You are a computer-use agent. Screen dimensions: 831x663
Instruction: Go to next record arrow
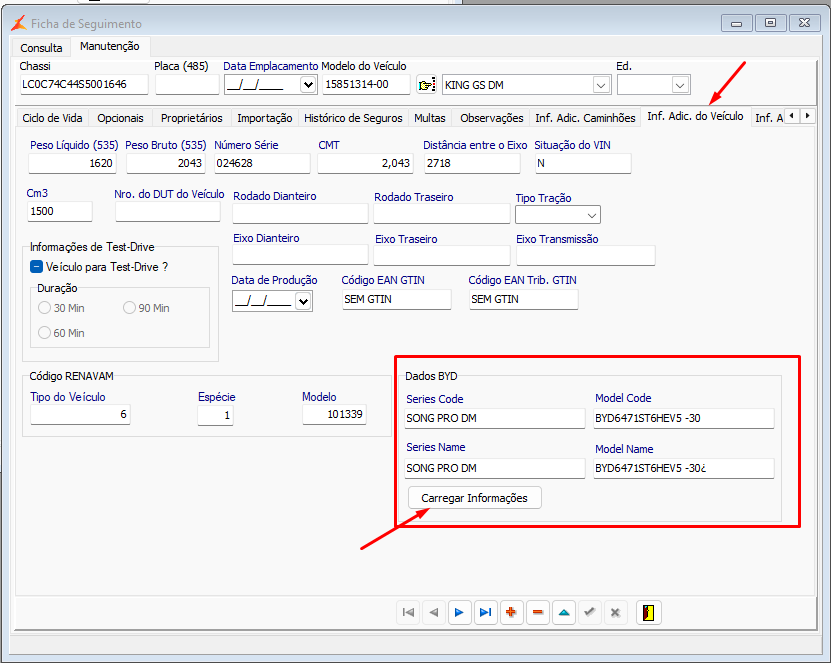tap(459, 612)
